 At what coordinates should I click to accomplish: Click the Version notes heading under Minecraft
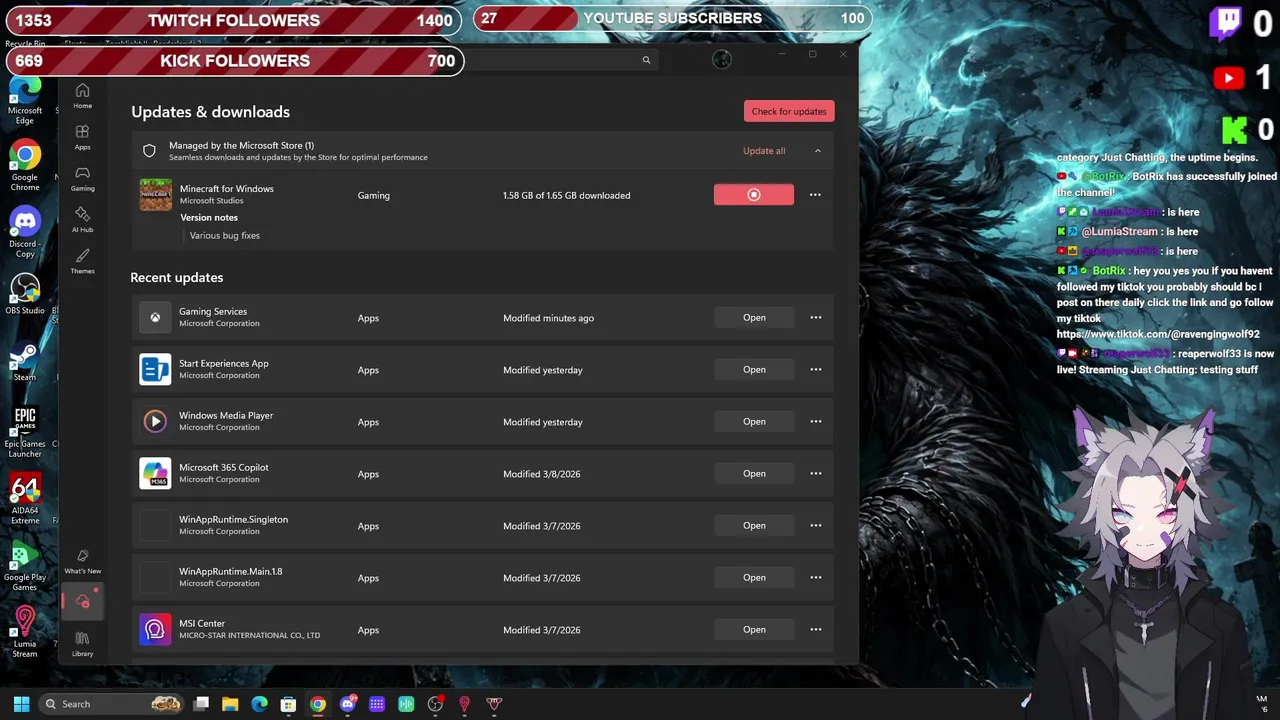pos(209,217)
